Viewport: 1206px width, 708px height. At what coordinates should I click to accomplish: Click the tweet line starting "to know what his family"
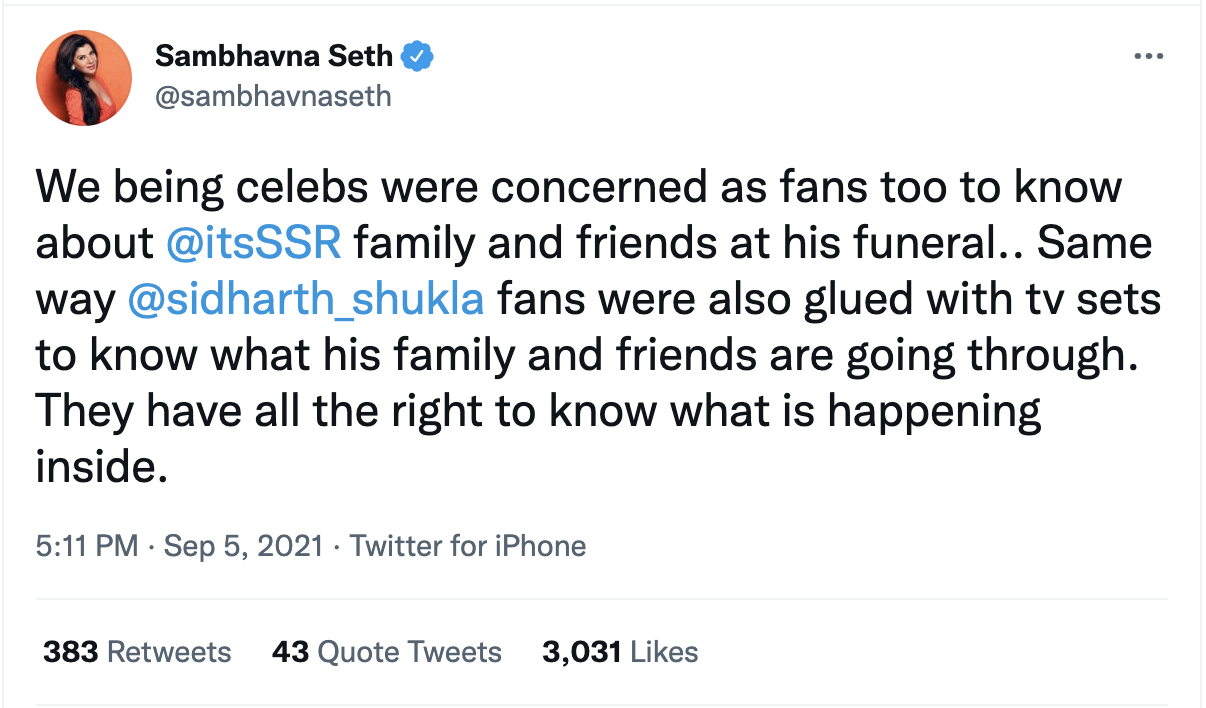point(588,356)
